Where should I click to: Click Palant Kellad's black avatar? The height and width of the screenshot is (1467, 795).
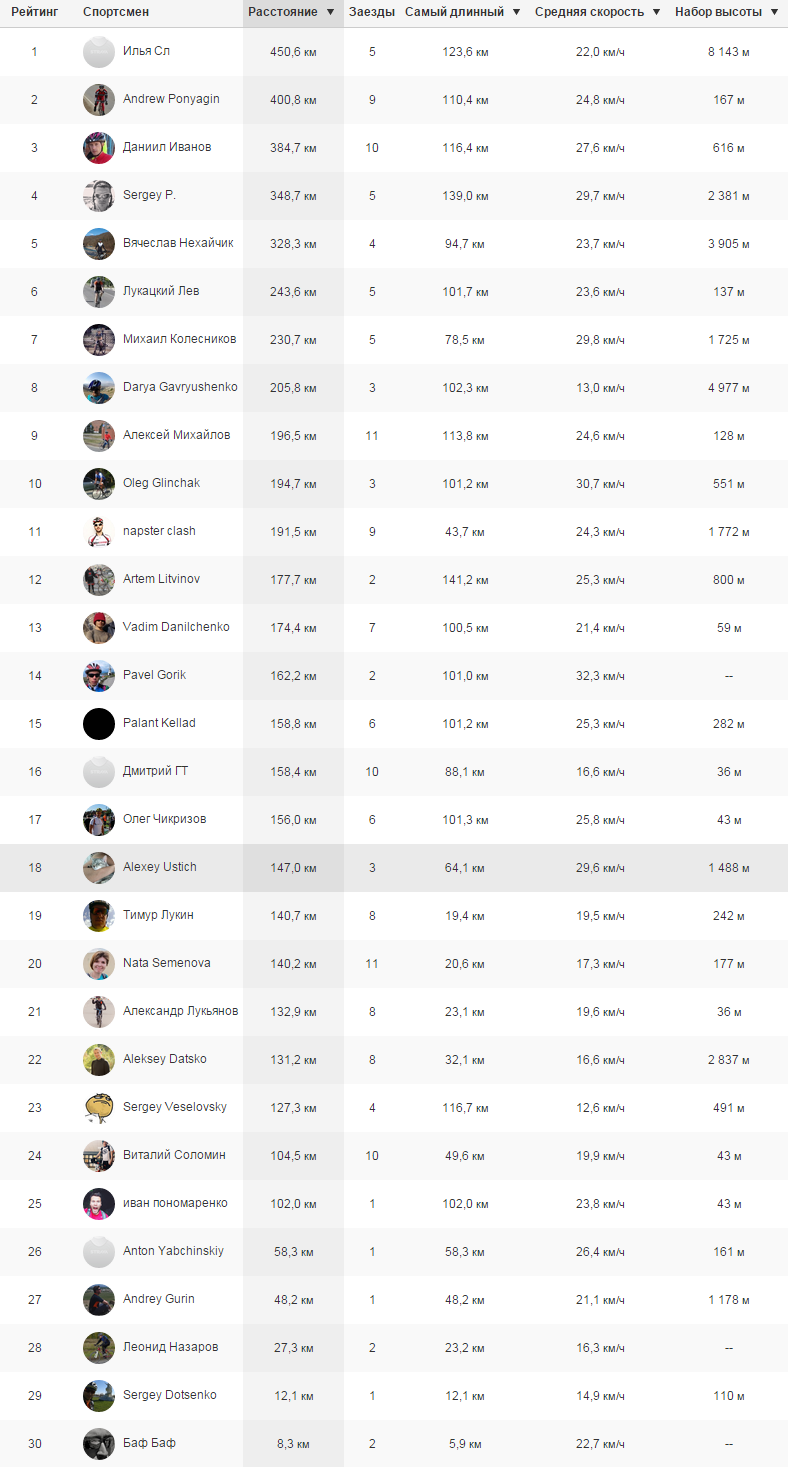[99, 724]
